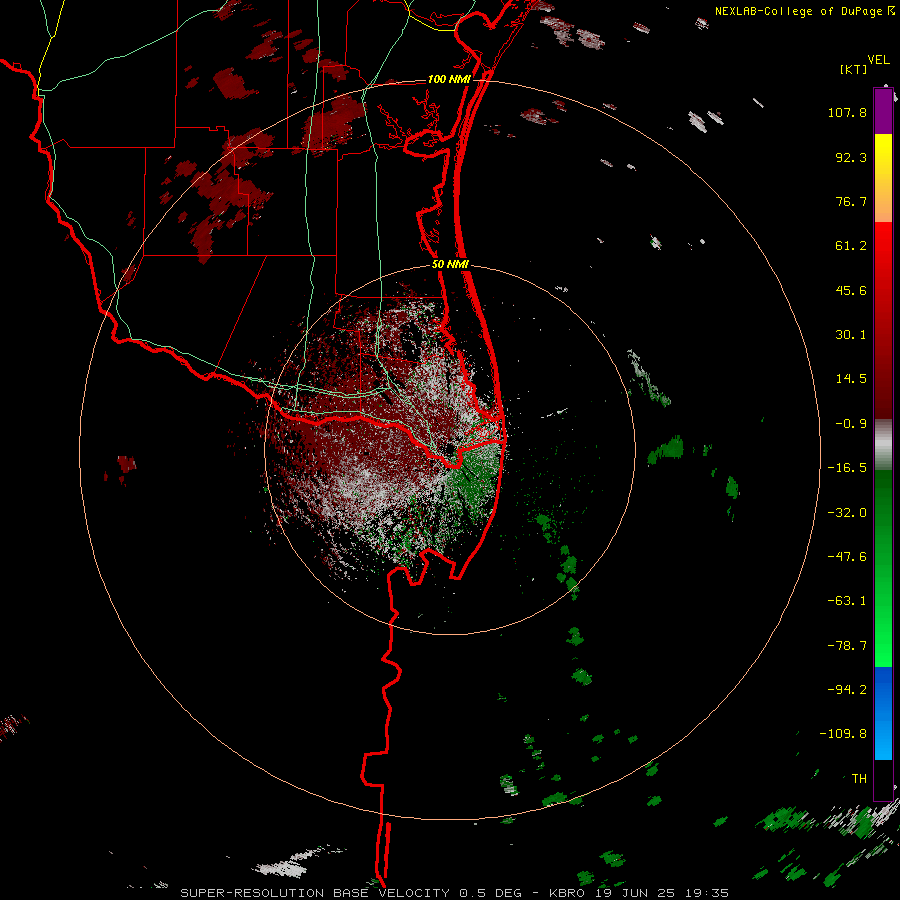900x900 pixels.
Task: Pick the yellow-orange segment of the velocity bar
Action: click(883, 178)
